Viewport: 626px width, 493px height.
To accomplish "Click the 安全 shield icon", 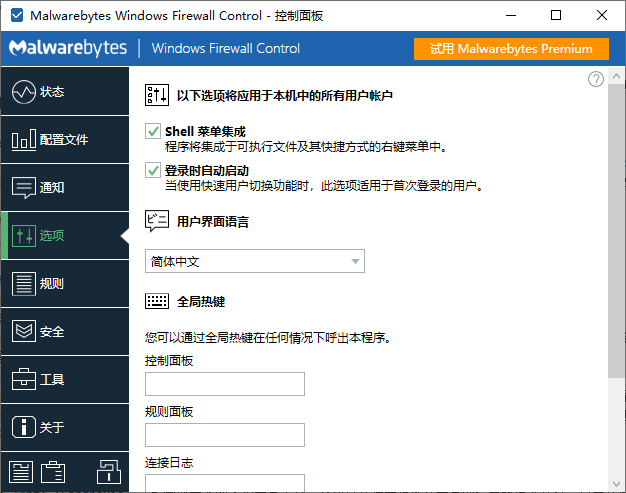I will pos(24,331).
